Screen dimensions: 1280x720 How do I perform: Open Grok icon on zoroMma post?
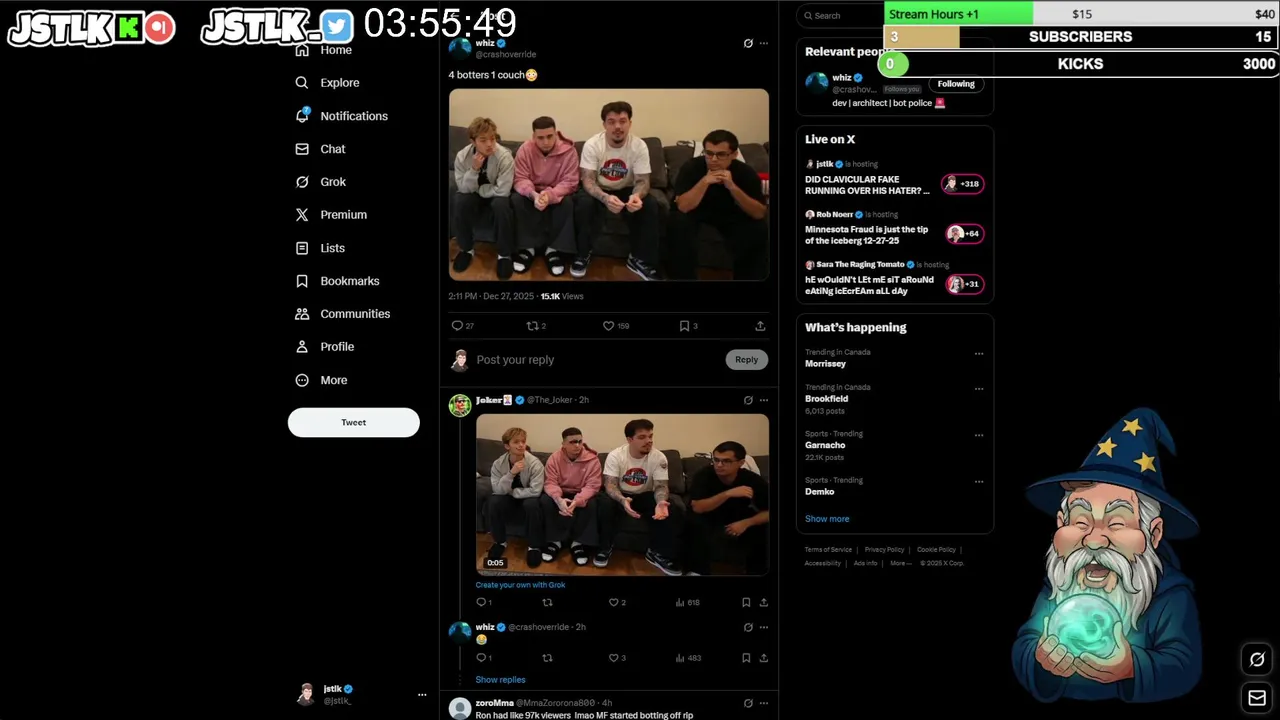click(748, 703)
